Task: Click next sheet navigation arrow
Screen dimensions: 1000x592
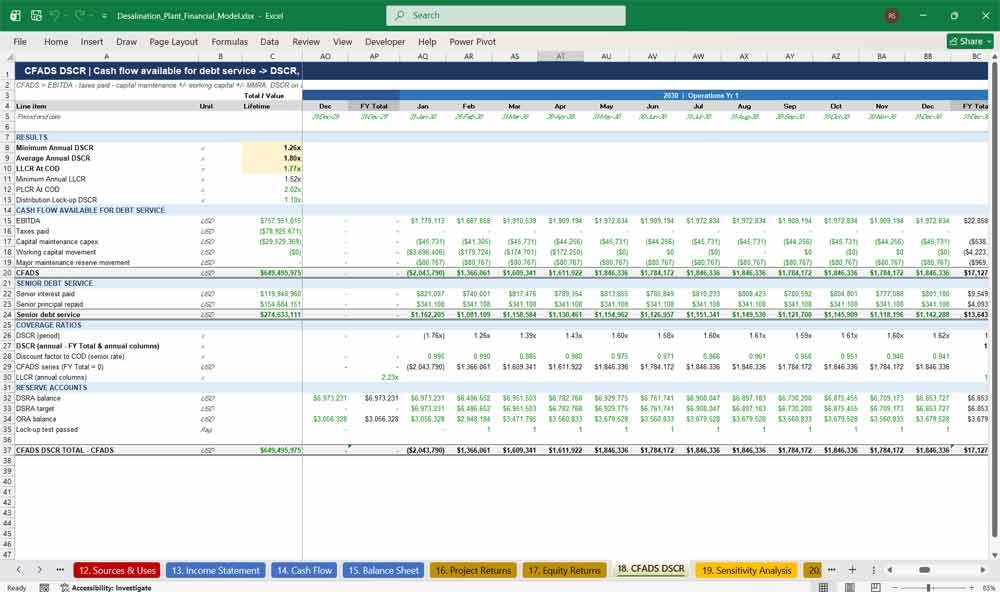Action: coord(40,570)
